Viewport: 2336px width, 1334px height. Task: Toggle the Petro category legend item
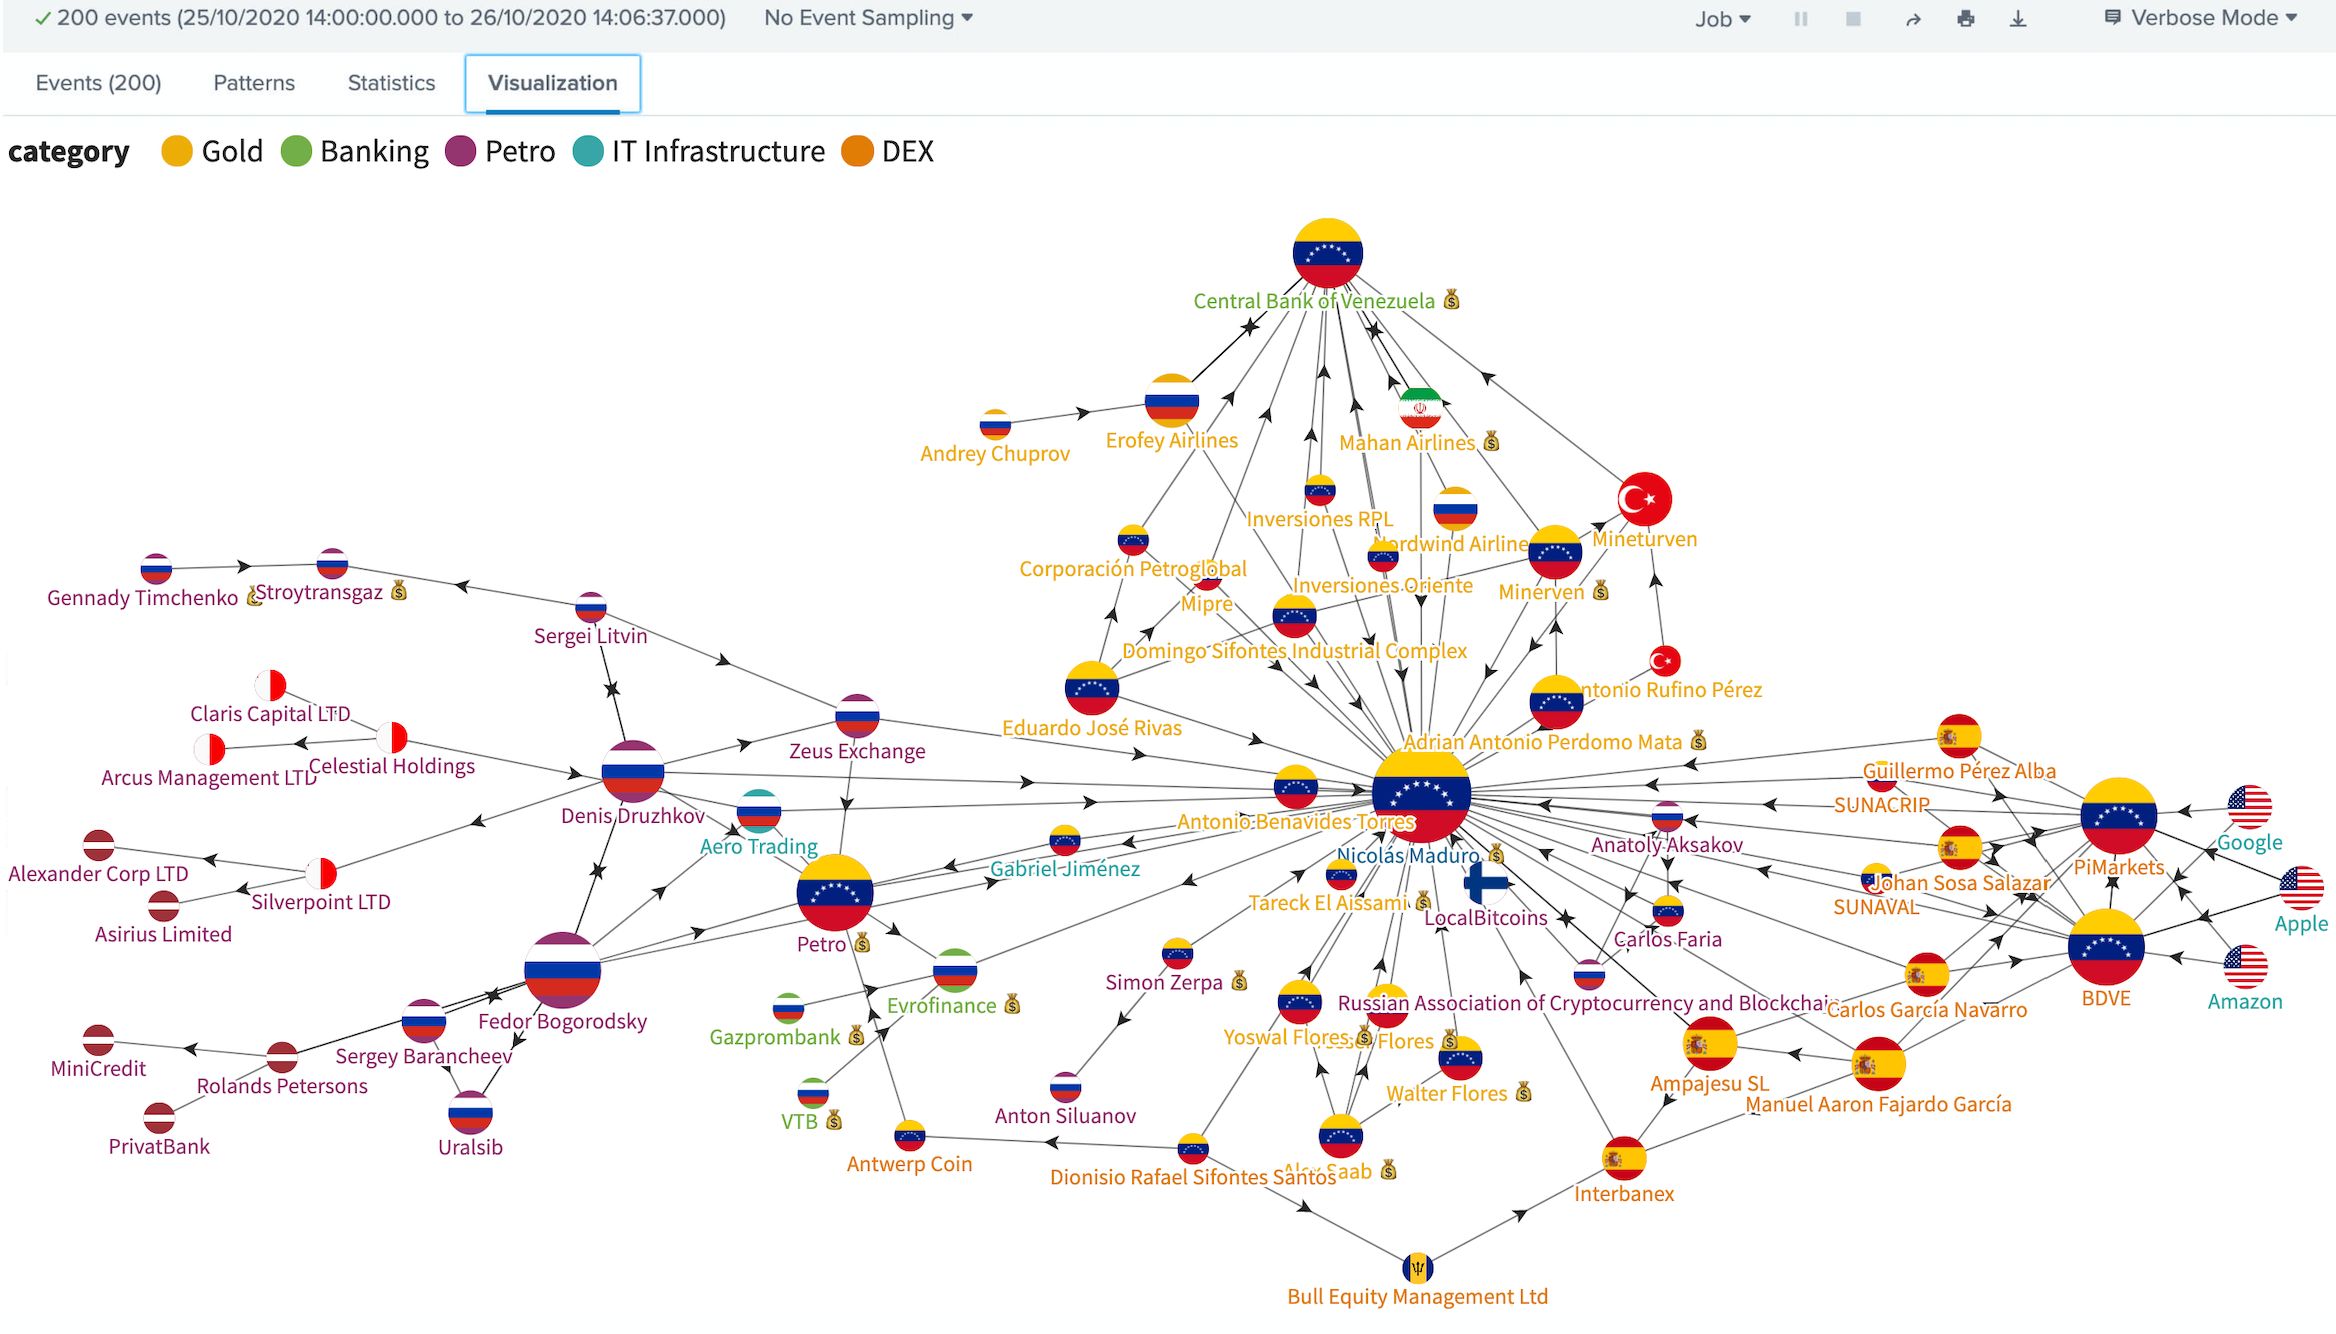point(461,151)
